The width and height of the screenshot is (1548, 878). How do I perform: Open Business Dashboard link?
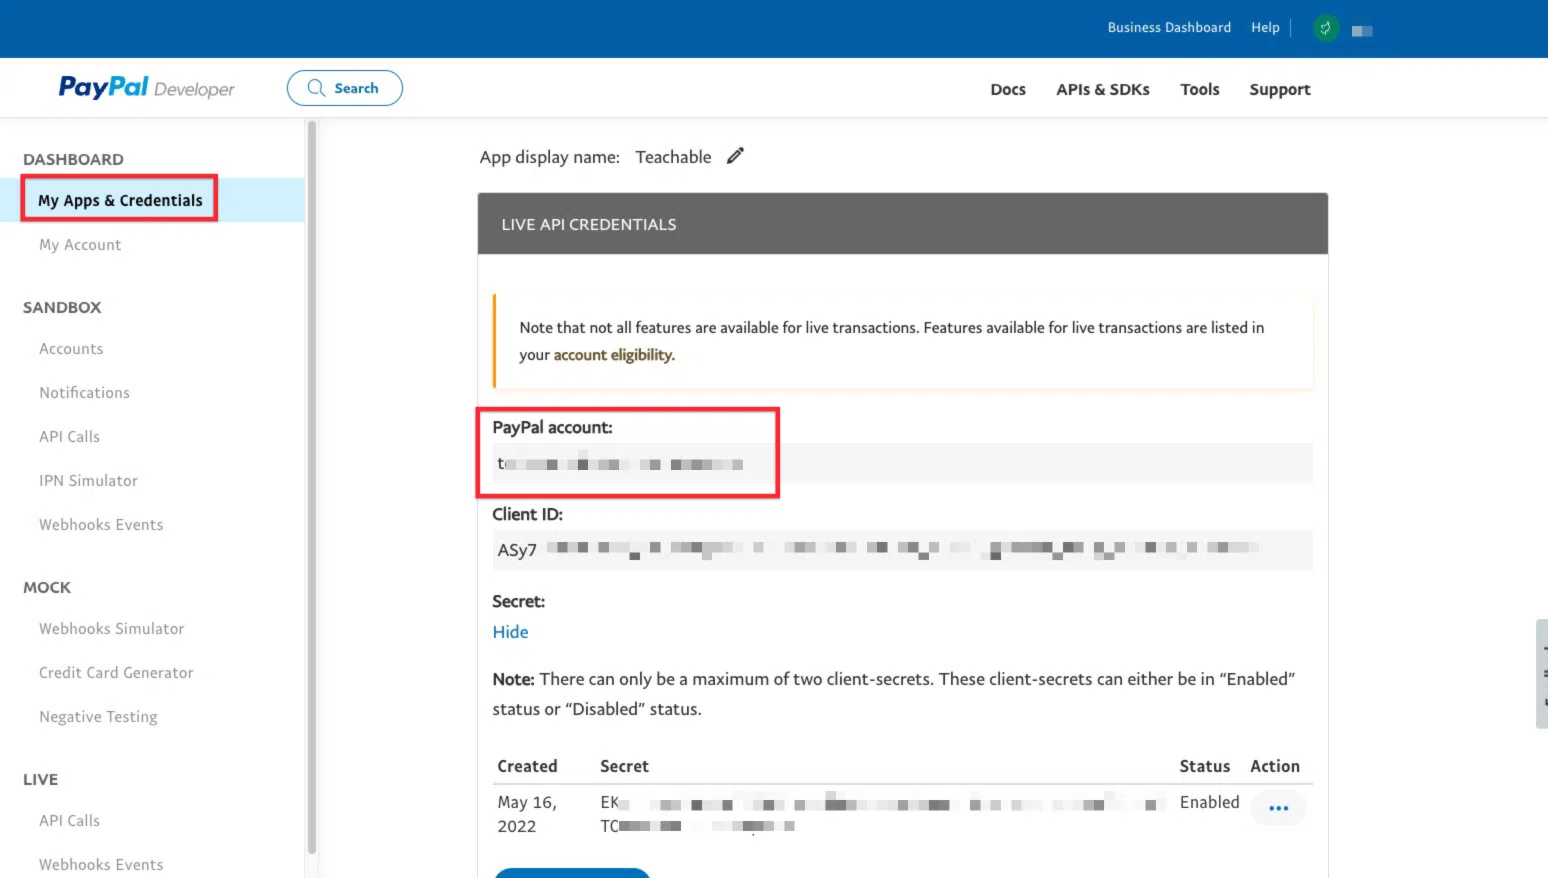click(1168, 28)
